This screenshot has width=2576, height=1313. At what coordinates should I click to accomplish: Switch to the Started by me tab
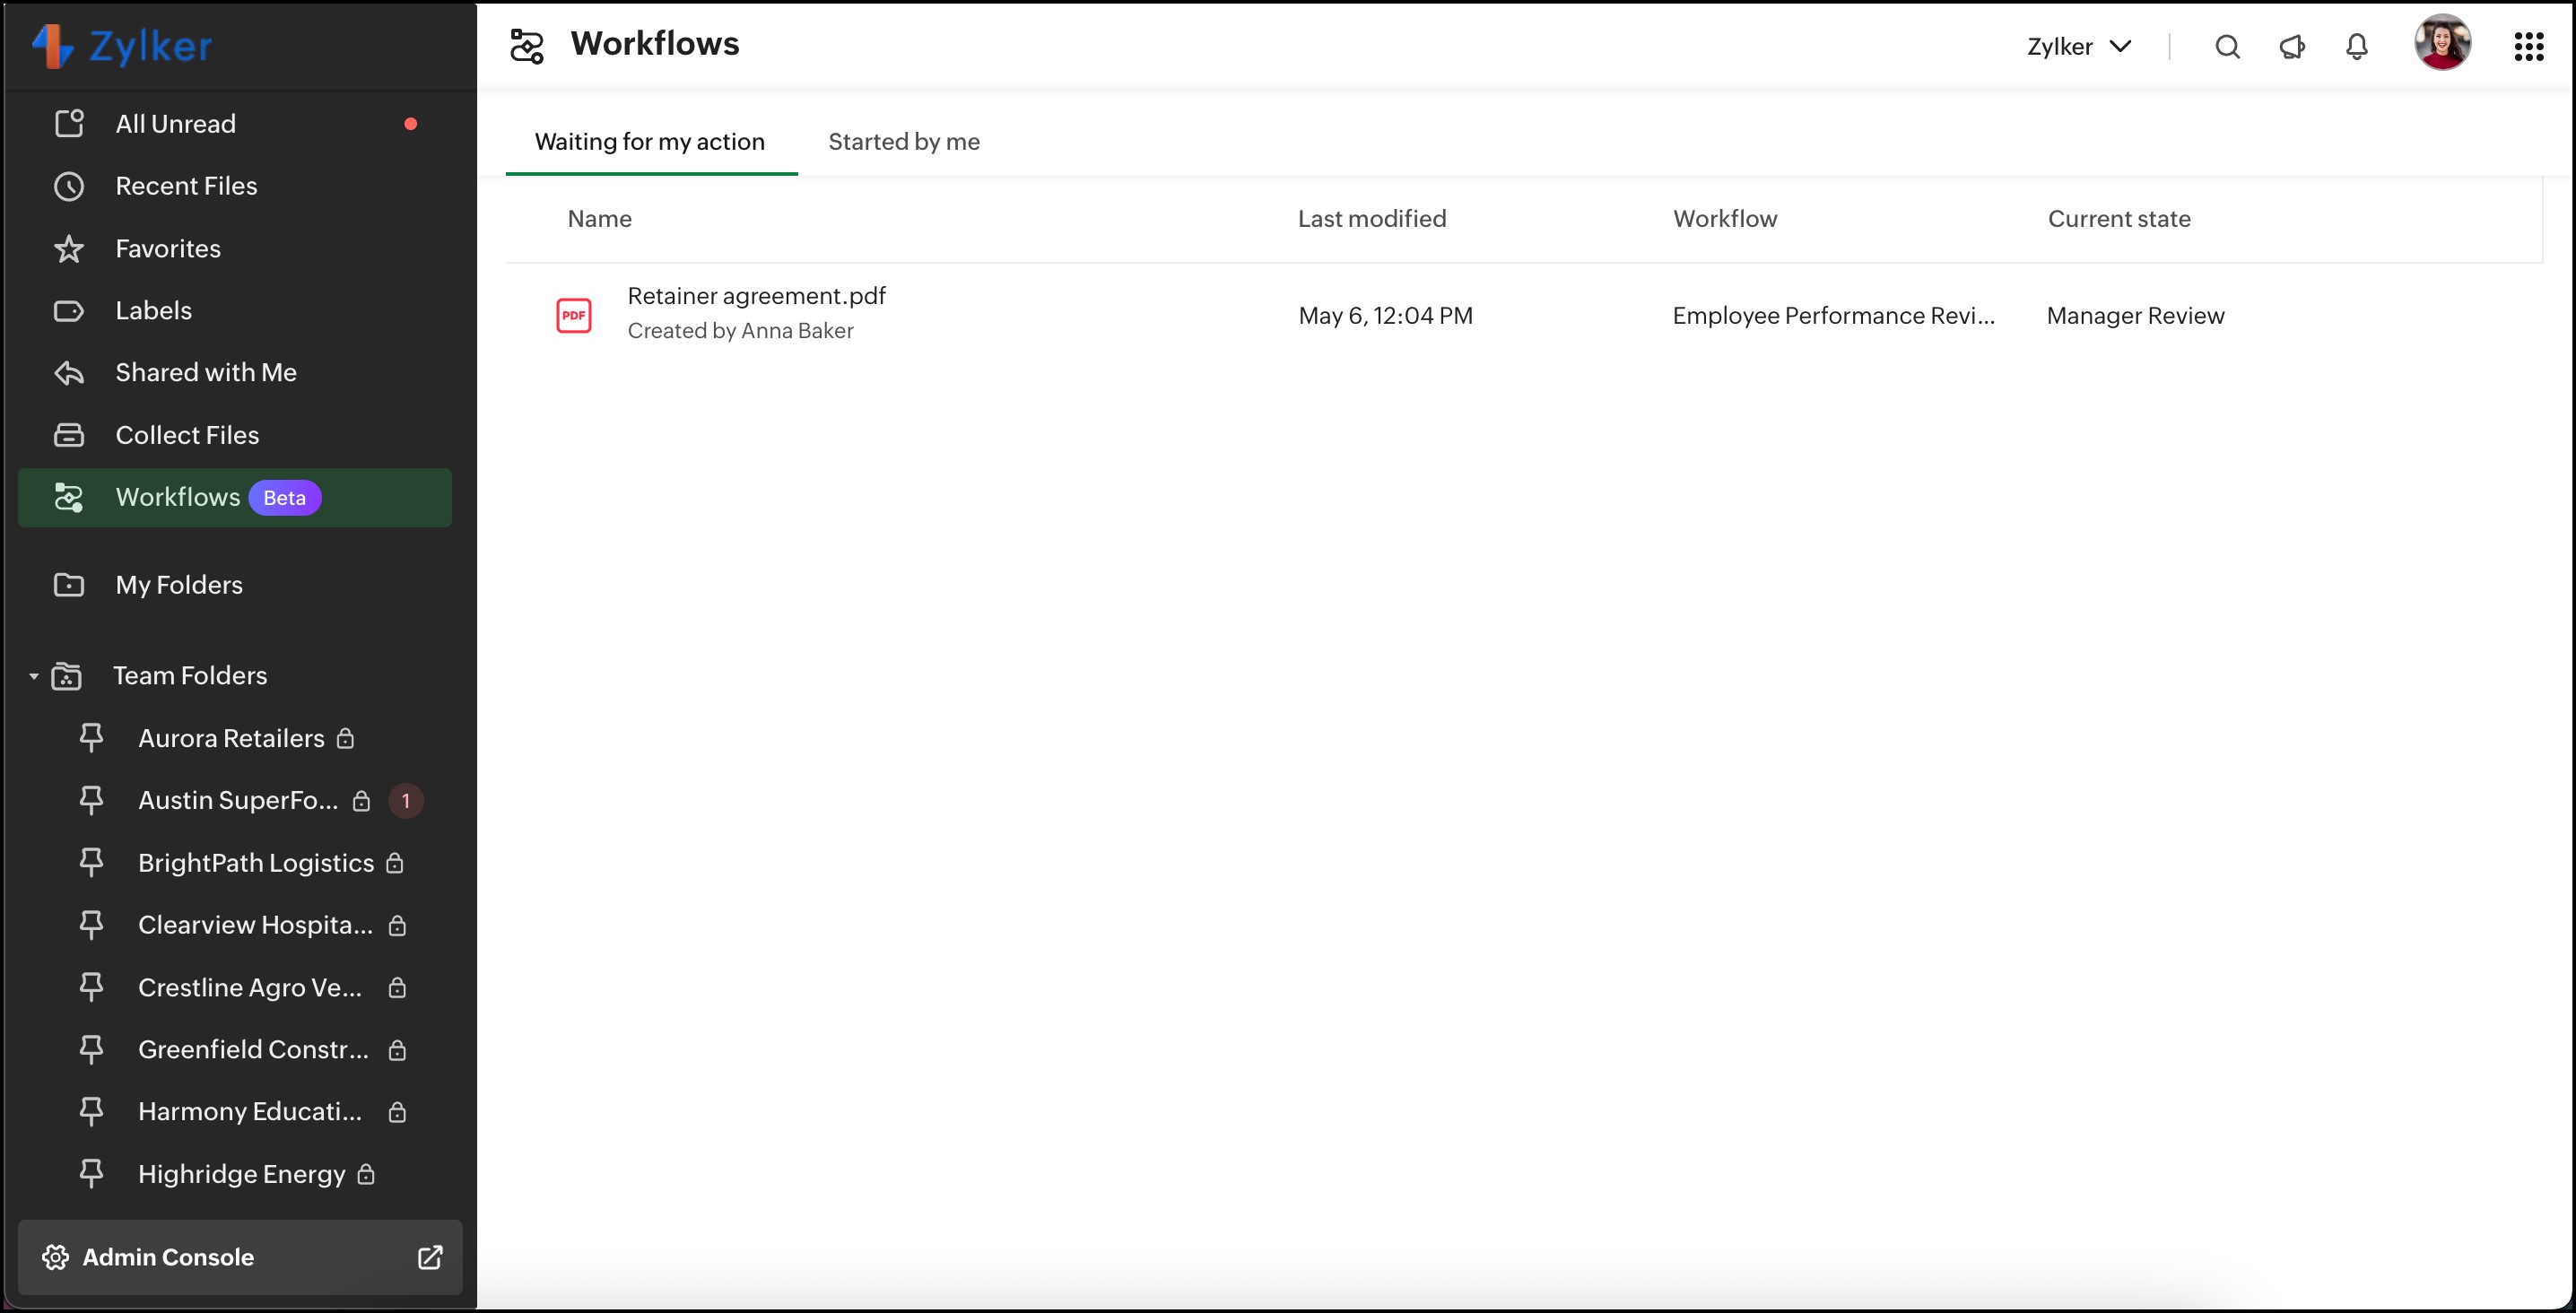903,142
